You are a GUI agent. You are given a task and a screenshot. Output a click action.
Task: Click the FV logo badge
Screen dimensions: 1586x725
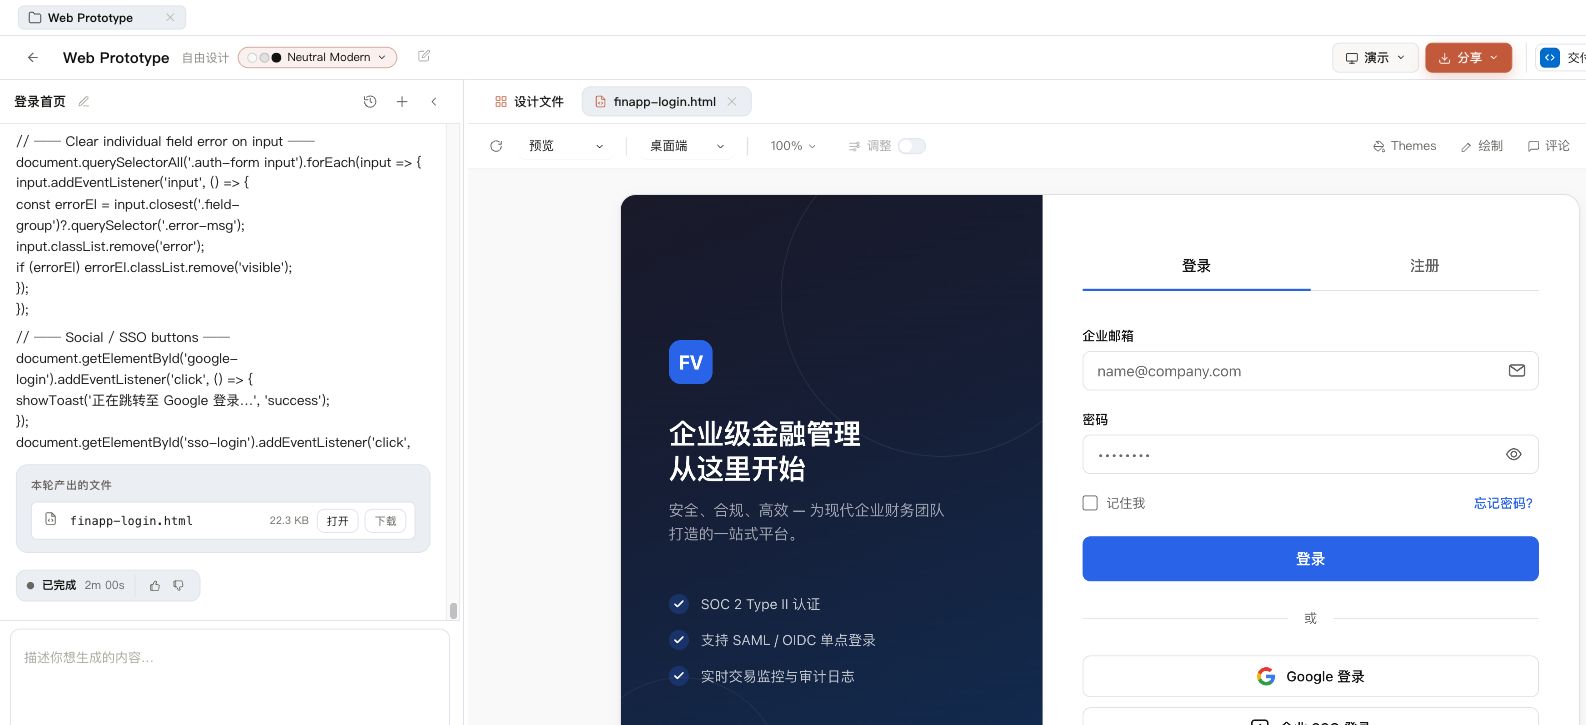691,362
